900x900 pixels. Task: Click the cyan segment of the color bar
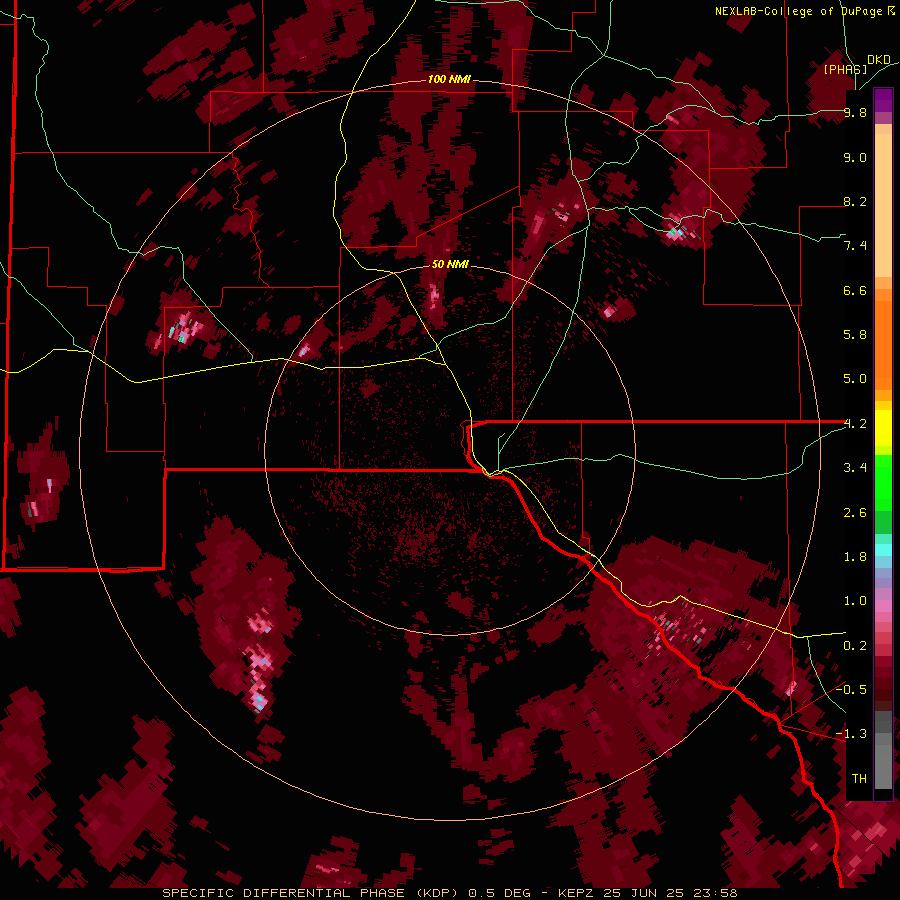coord(883,550)
